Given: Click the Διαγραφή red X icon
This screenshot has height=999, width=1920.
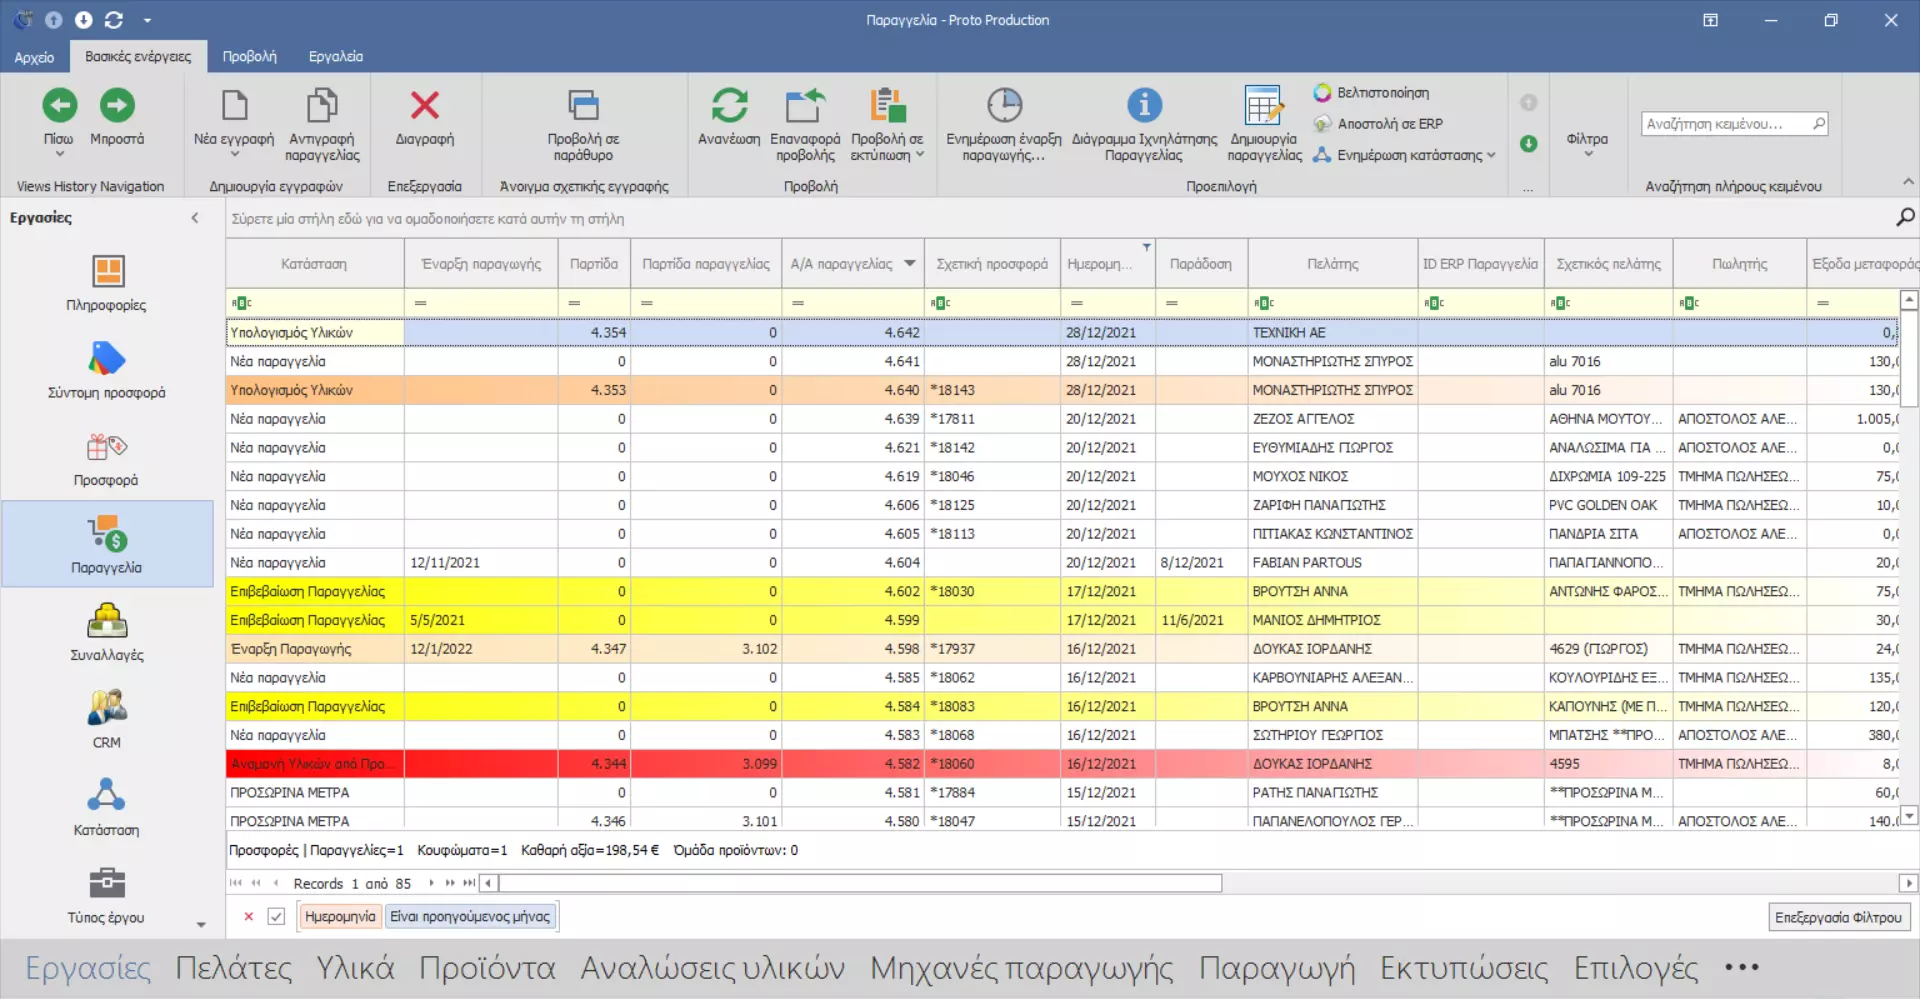Looking at the screenshot, I should click(424, 106).
